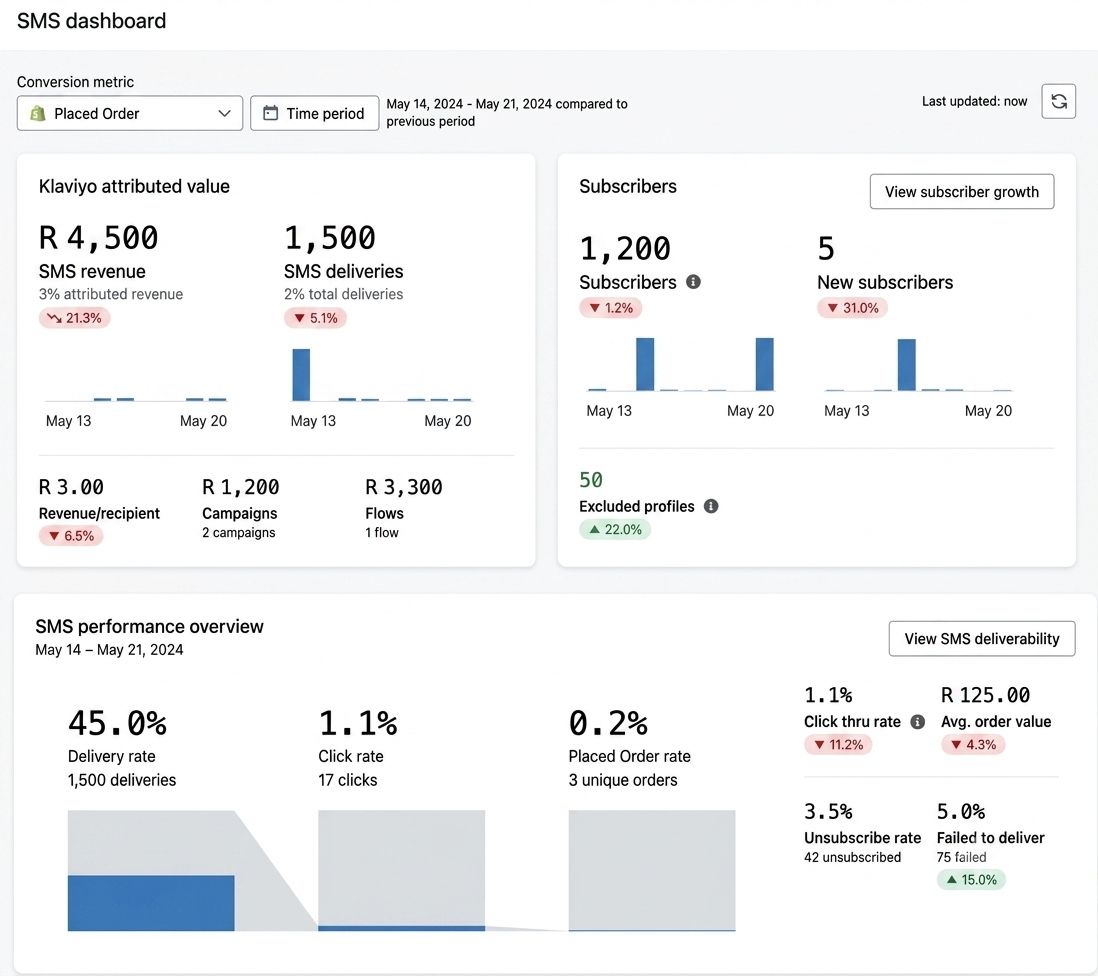Click the 3.5% Unsubscribe rate value
This screenshot has width=1098, height=976.
[x=828, y=811]
